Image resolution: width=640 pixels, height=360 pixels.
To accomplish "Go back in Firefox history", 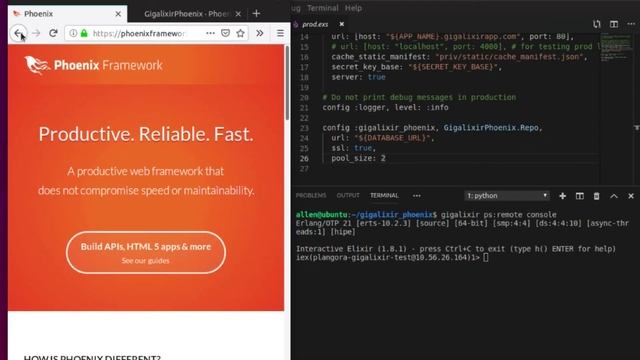I will [x=18, y=33].
